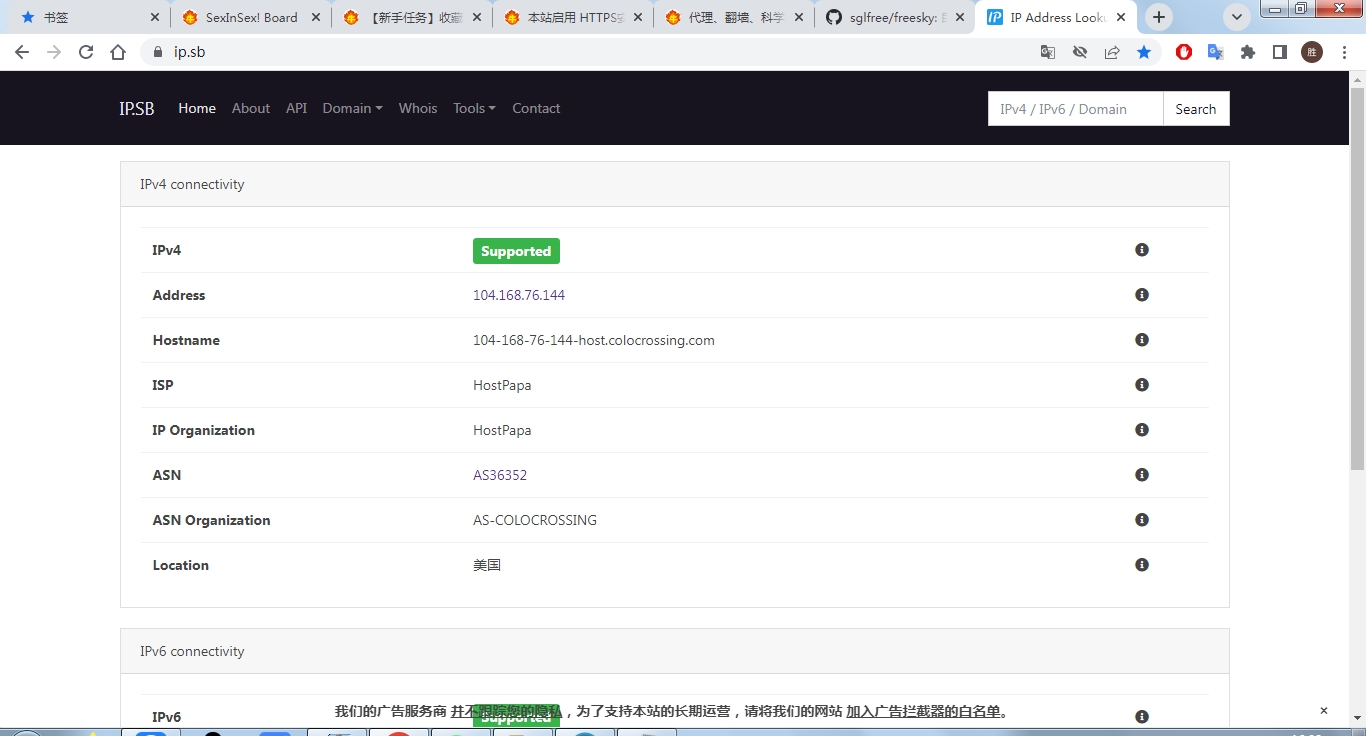Close the sglfree/freesky tab

[x=960, y=17]
